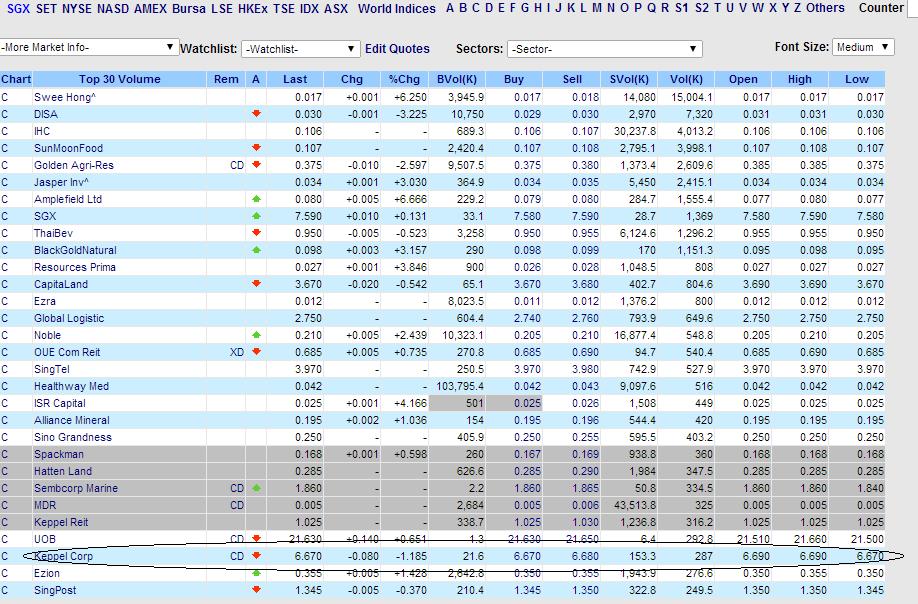Click red down arrow on SingPost row

(x=256, y=589)
